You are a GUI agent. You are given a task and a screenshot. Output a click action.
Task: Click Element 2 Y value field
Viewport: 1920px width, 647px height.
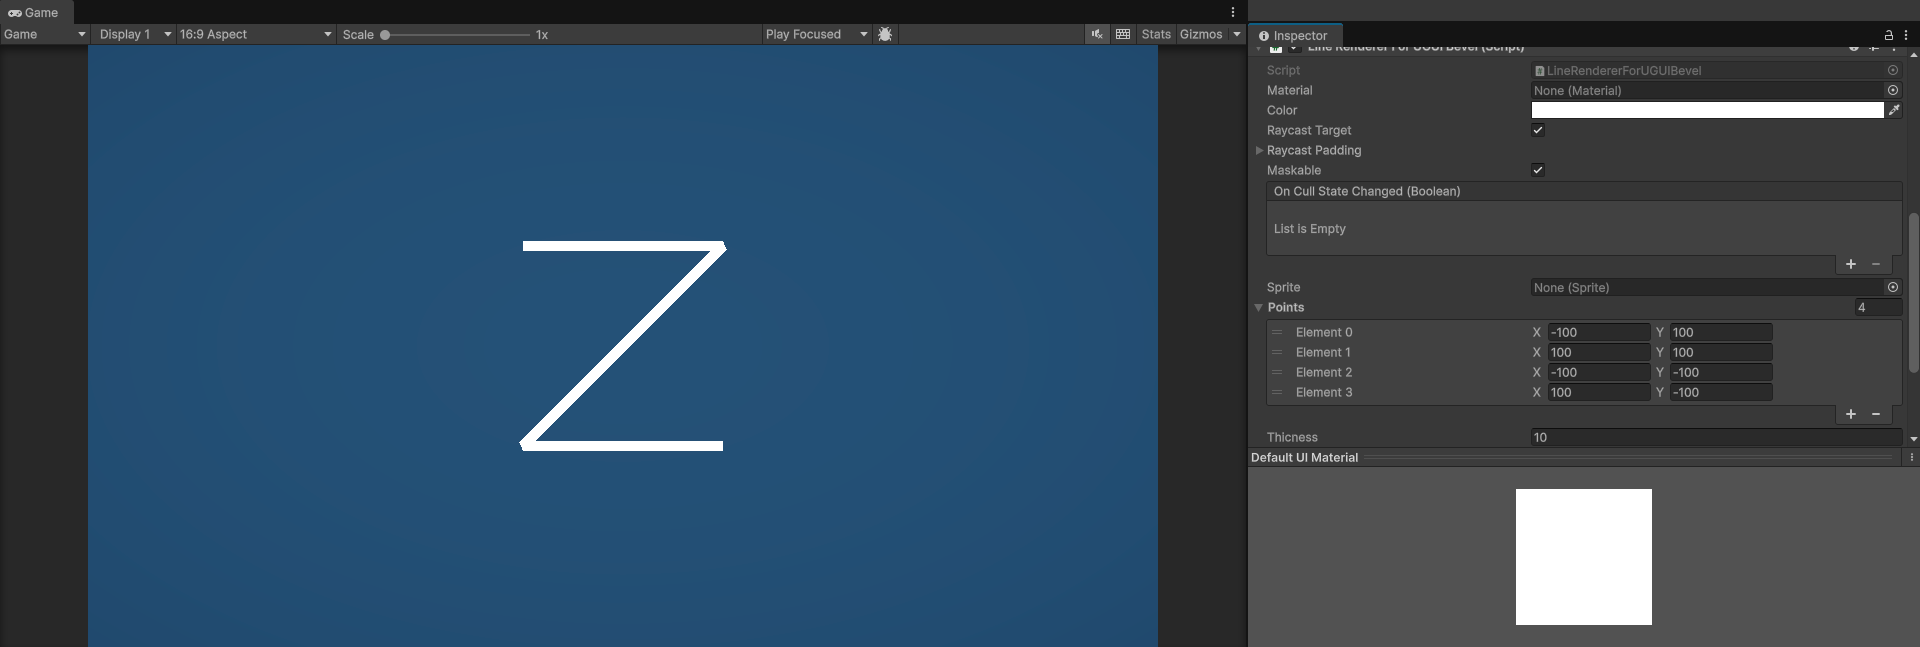tap(1721, 372)
